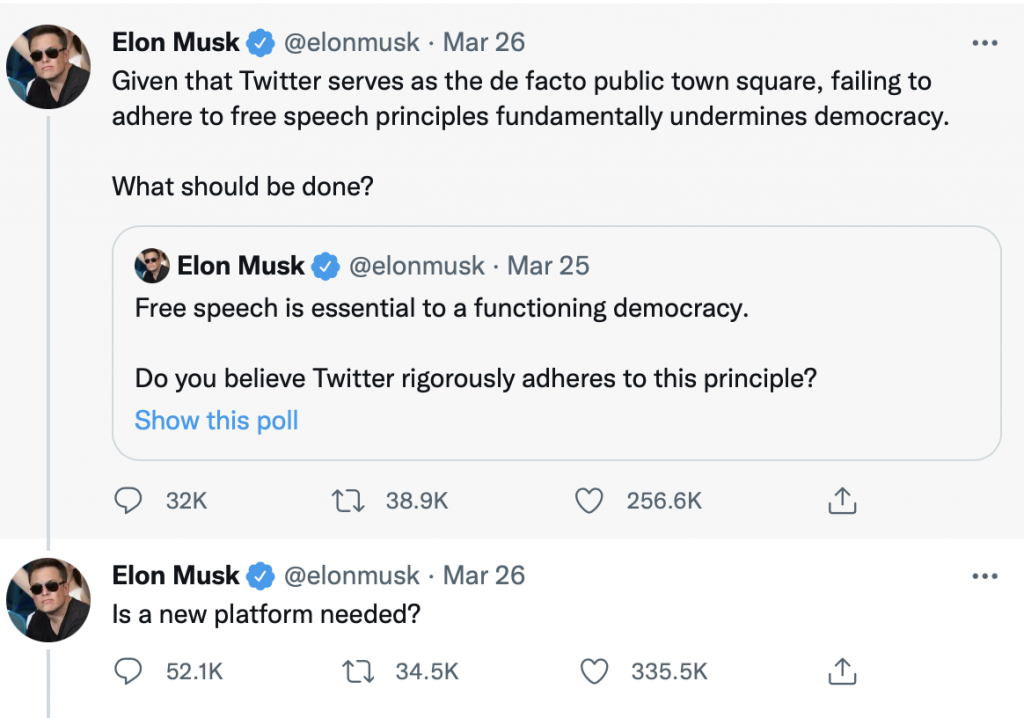
Task: Like the tweet with 335.5K likes
Action: pos(594,671)
